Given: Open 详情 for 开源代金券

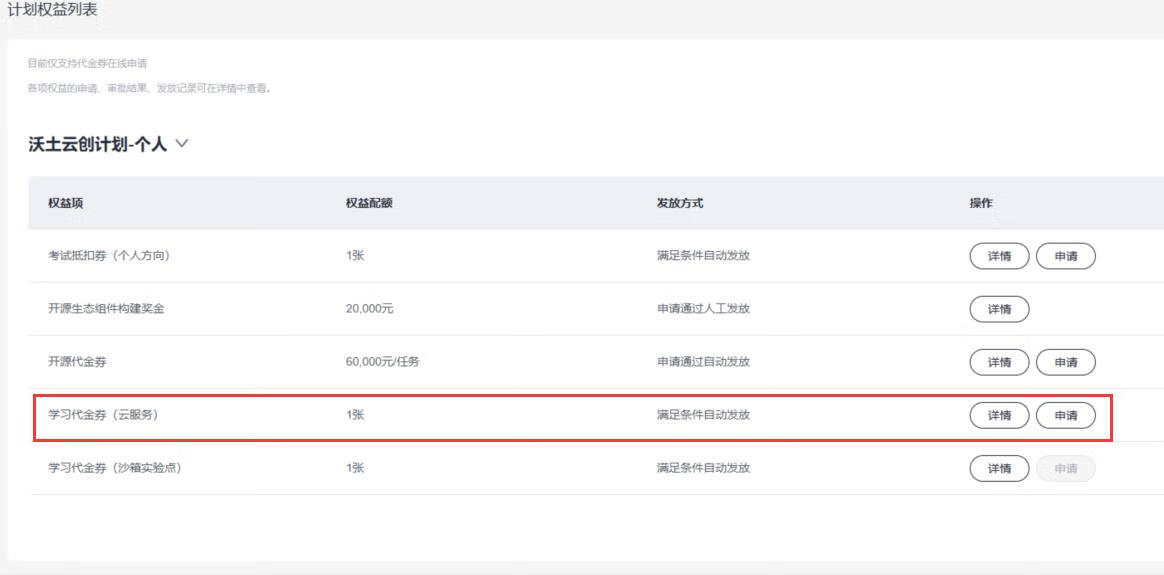Looking at the screenshot, I should 999,362.
